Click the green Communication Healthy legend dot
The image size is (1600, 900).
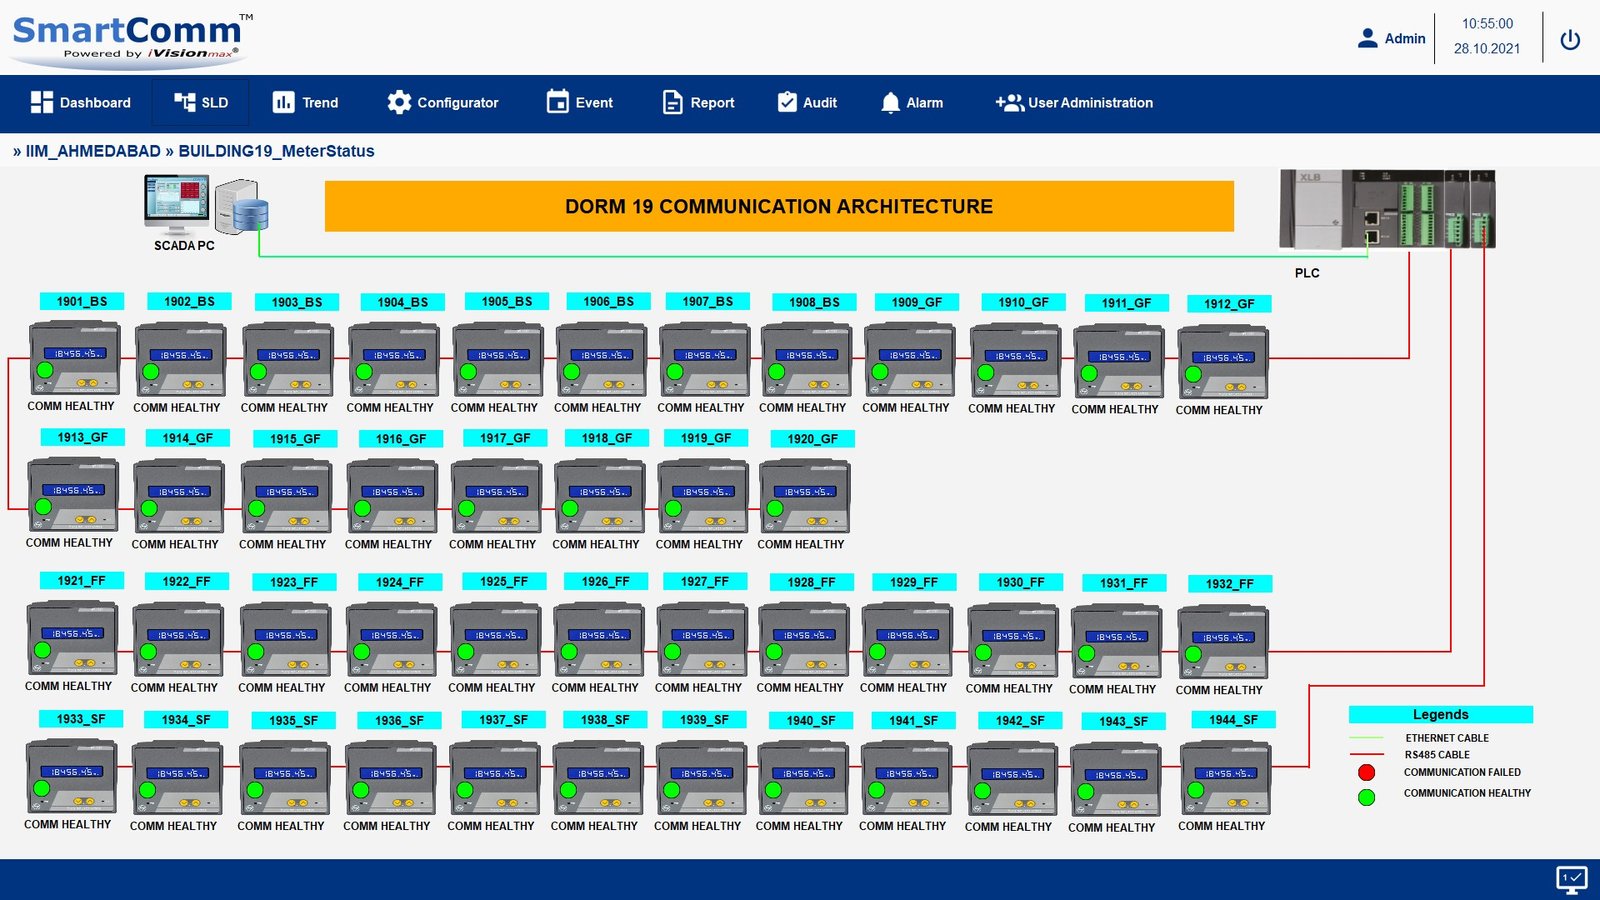click(x=1366, y=797)
